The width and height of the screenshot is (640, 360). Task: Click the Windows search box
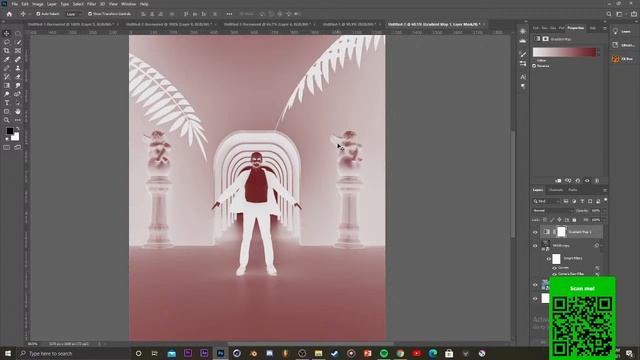click(x=73, y=353)
